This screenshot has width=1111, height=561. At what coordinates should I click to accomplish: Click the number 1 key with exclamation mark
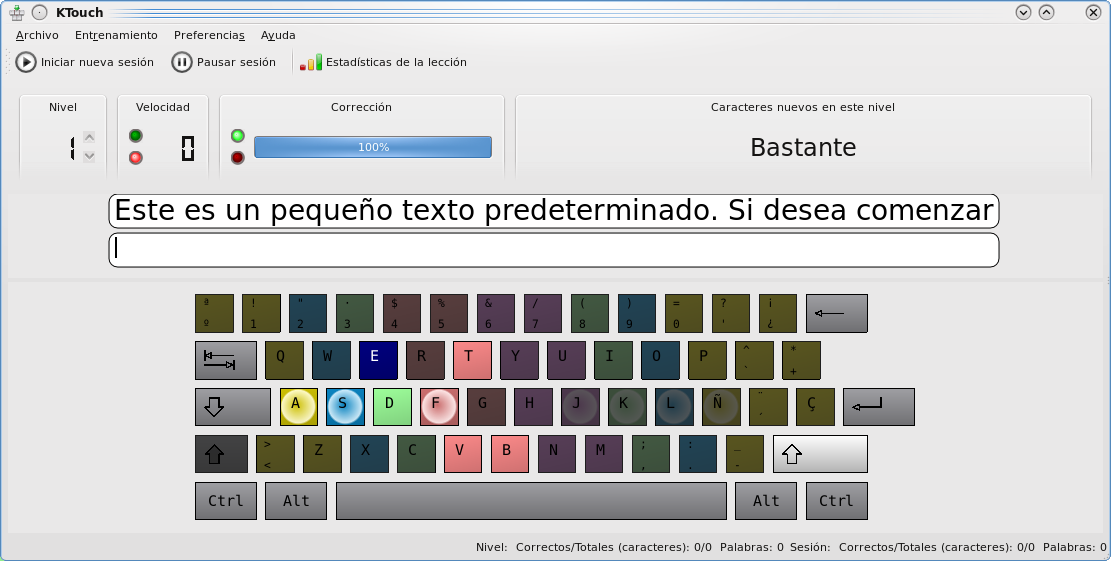tap(261, 313)
